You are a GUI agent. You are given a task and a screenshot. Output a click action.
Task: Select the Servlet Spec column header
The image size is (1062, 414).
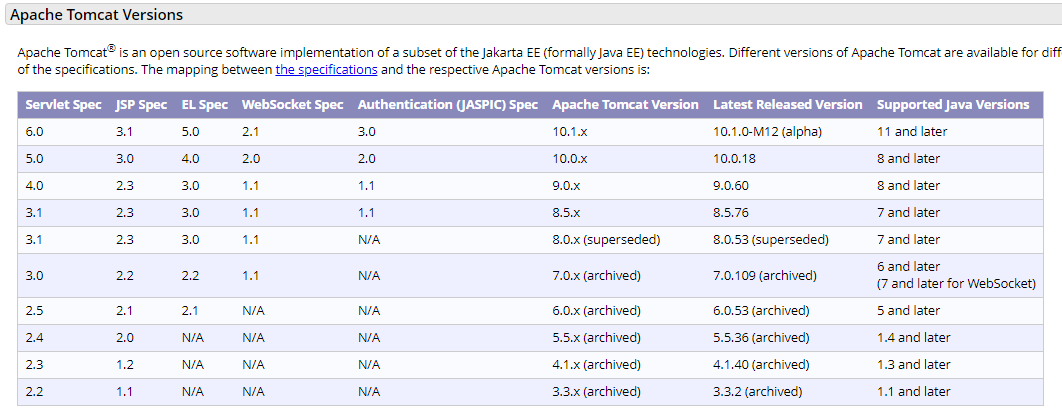[65, 105]
